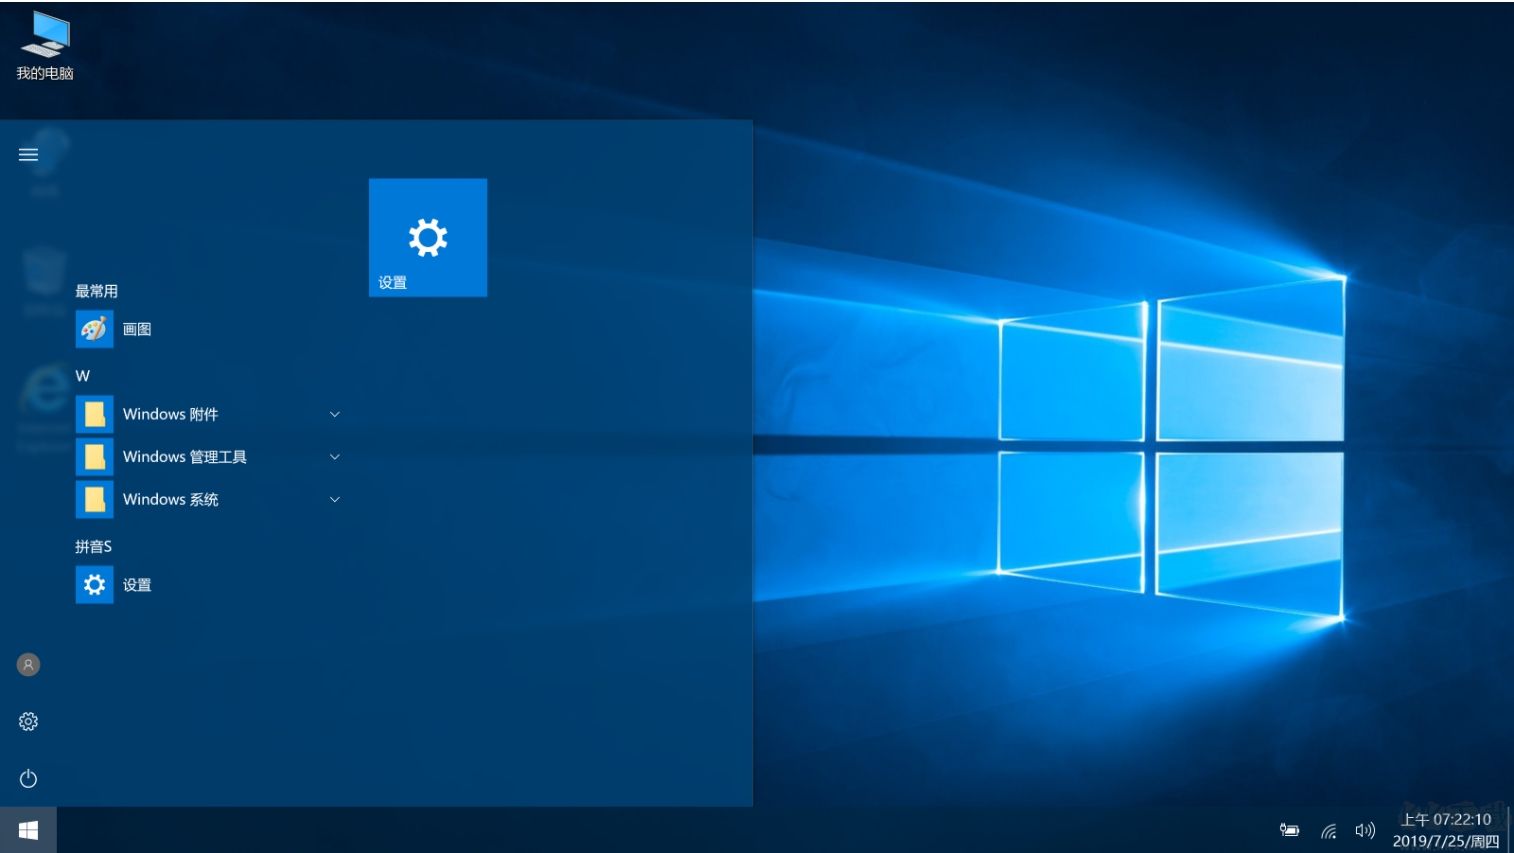The image size is (1514, 853).
Task: Click the Windows 系统 folder icon
Action: click(x=94, y=499)
